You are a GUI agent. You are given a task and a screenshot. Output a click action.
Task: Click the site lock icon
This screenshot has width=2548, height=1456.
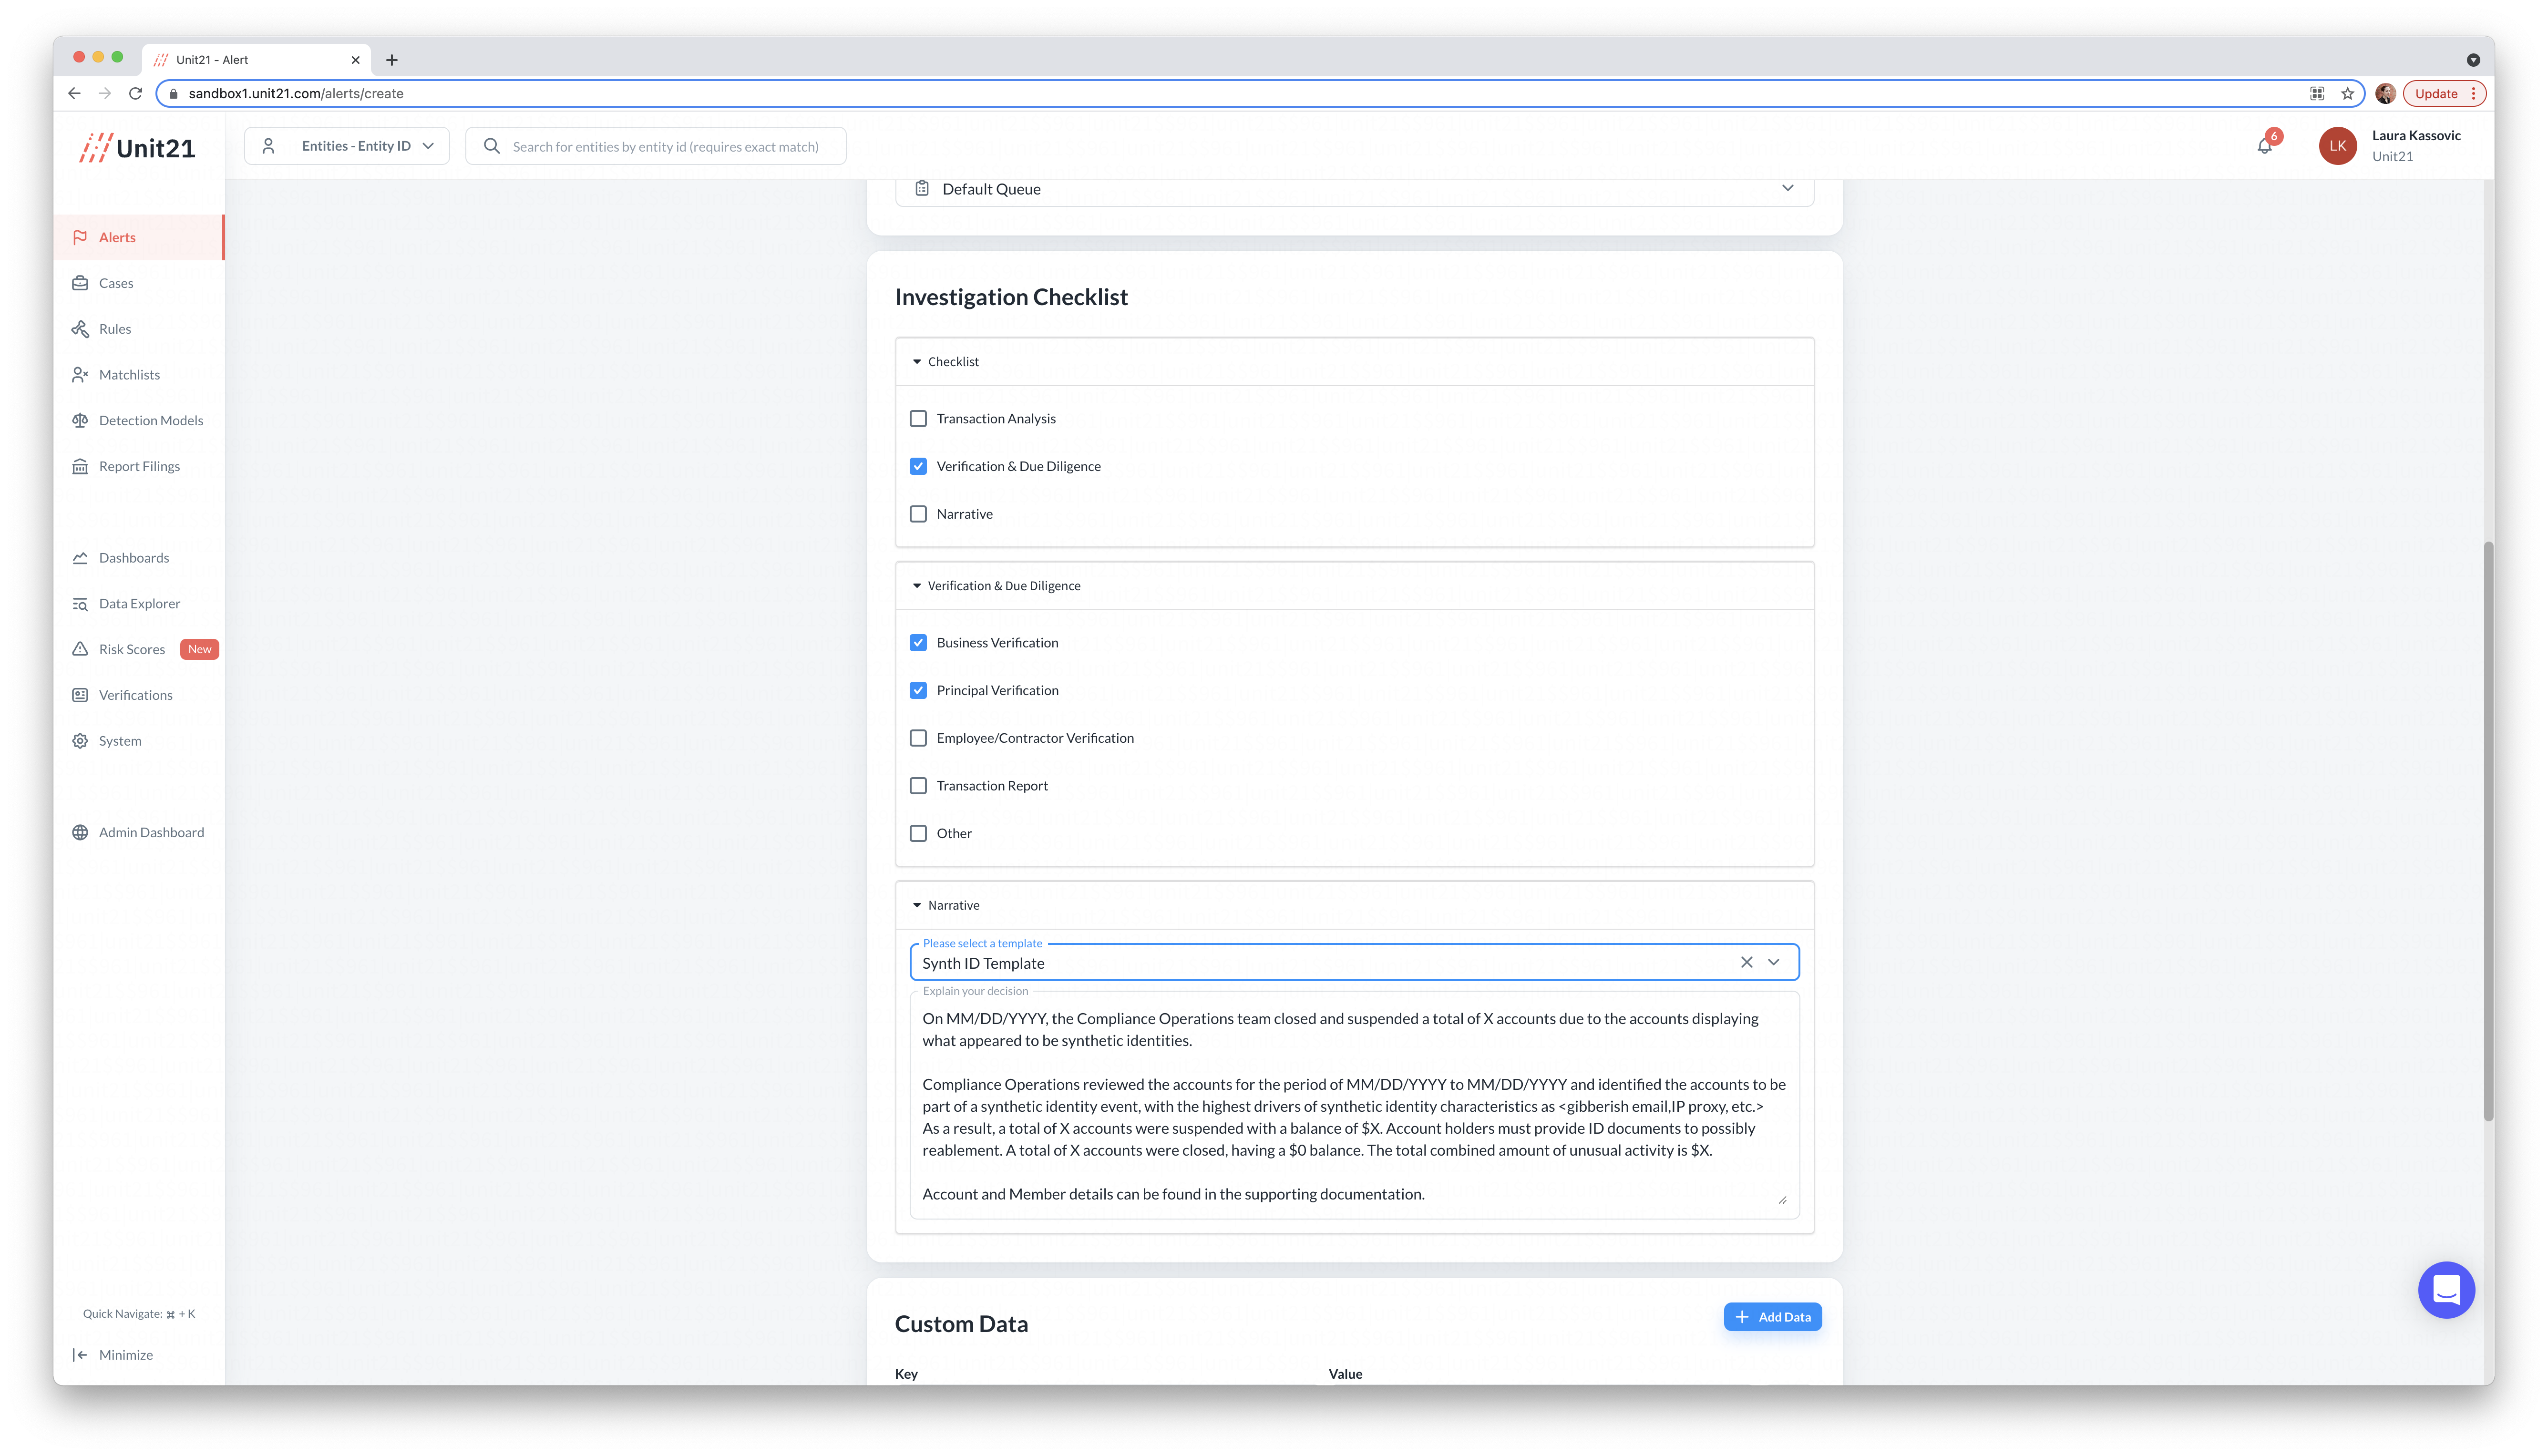tap(173, 93)
